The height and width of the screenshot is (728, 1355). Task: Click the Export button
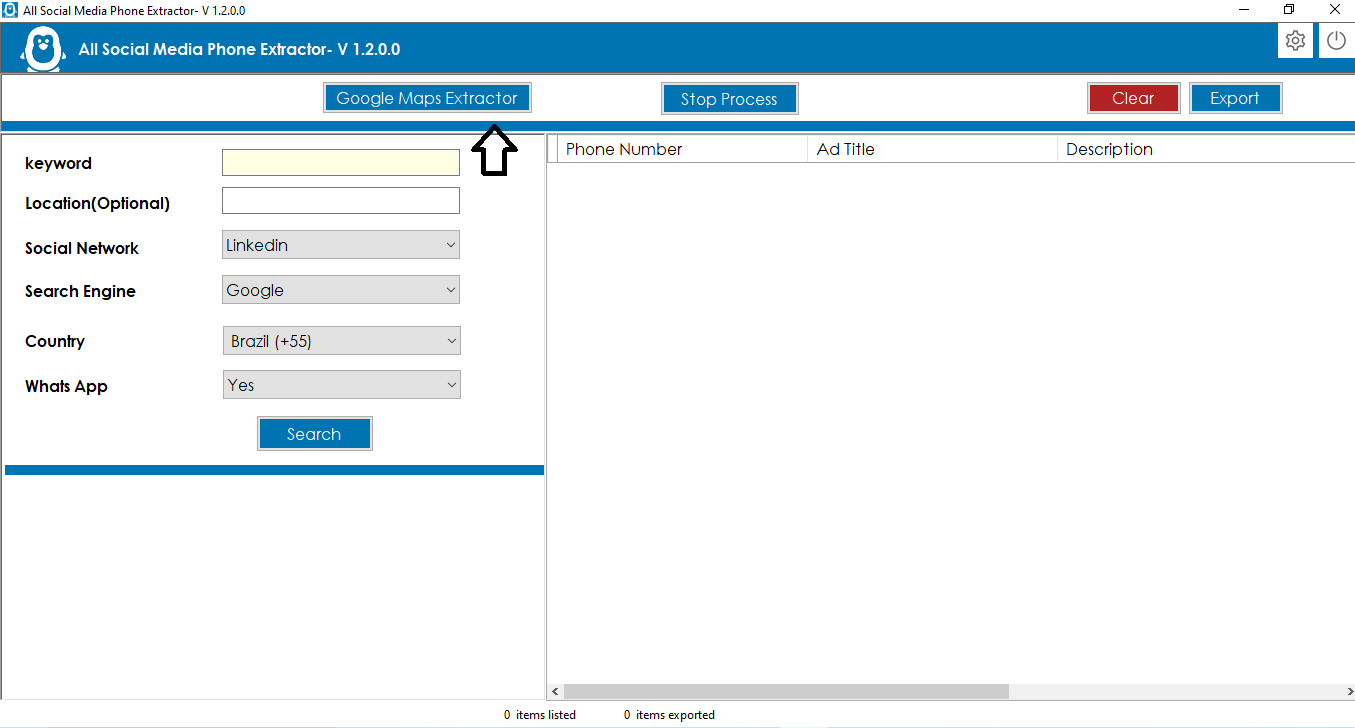coord(1235,97)
